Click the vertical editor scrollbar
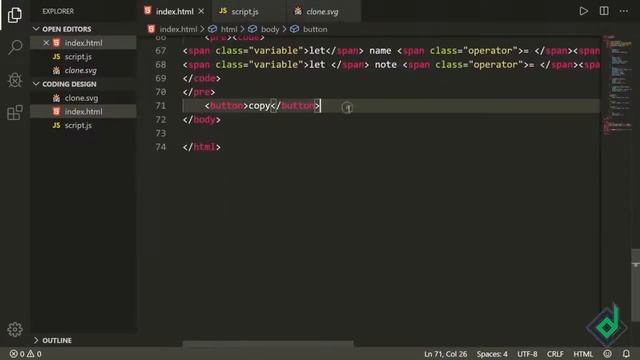Screen dimensions: 640x360 coord(636,286)
